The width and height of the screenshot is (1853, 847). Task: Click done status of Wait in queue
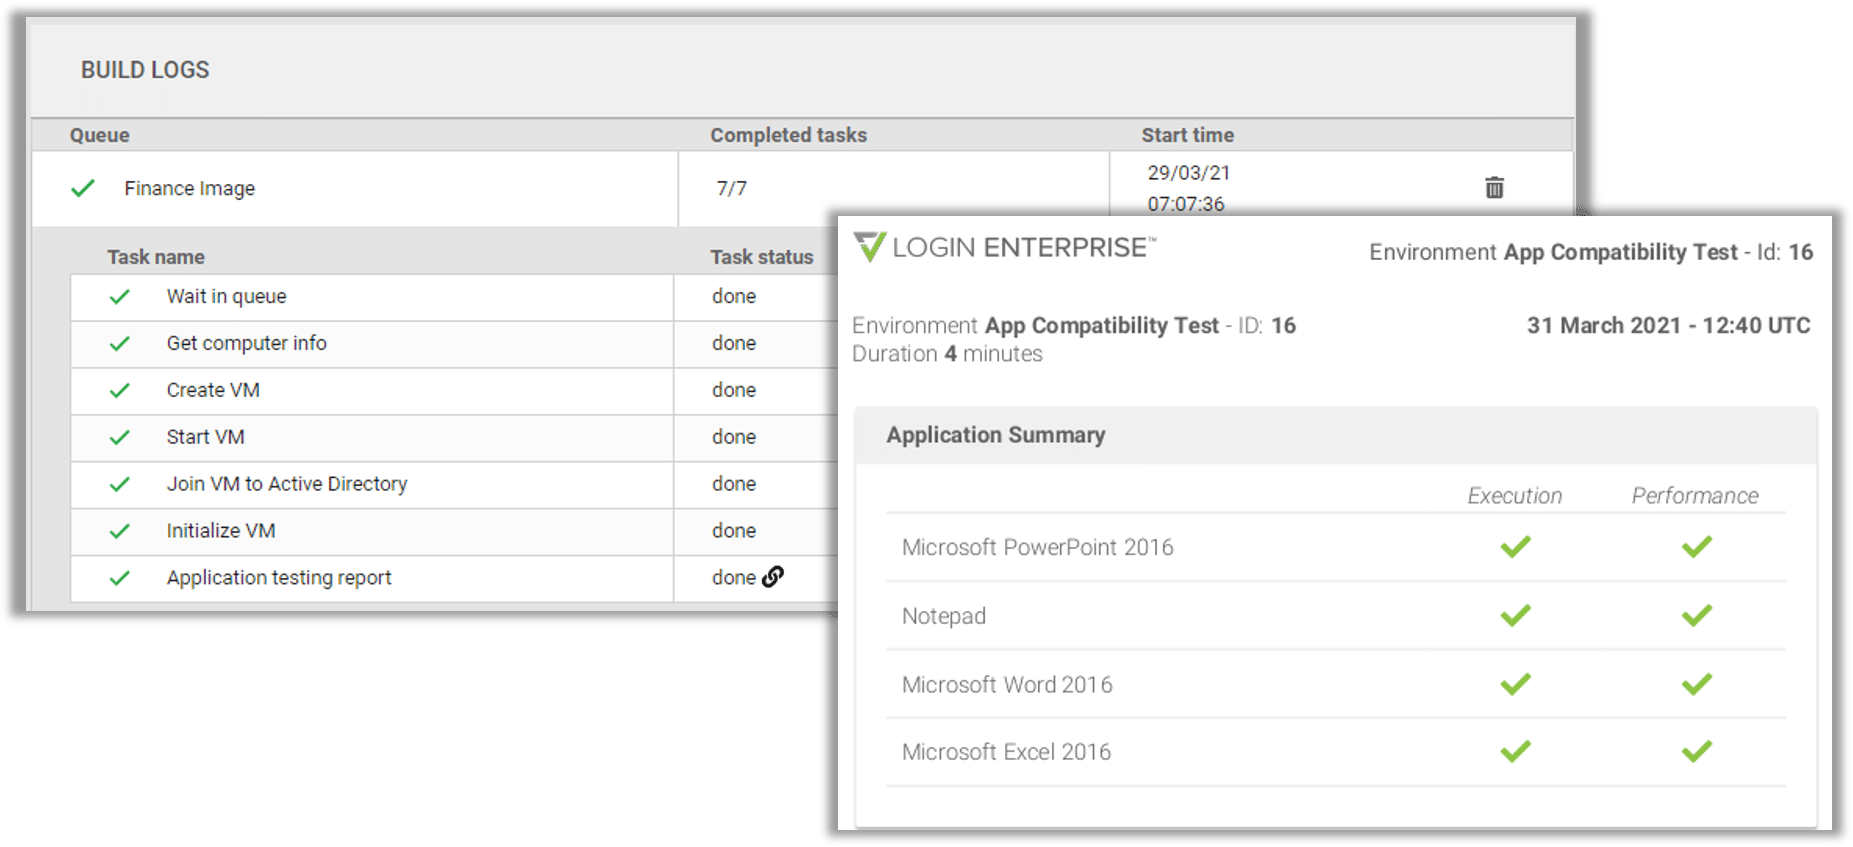733,296
